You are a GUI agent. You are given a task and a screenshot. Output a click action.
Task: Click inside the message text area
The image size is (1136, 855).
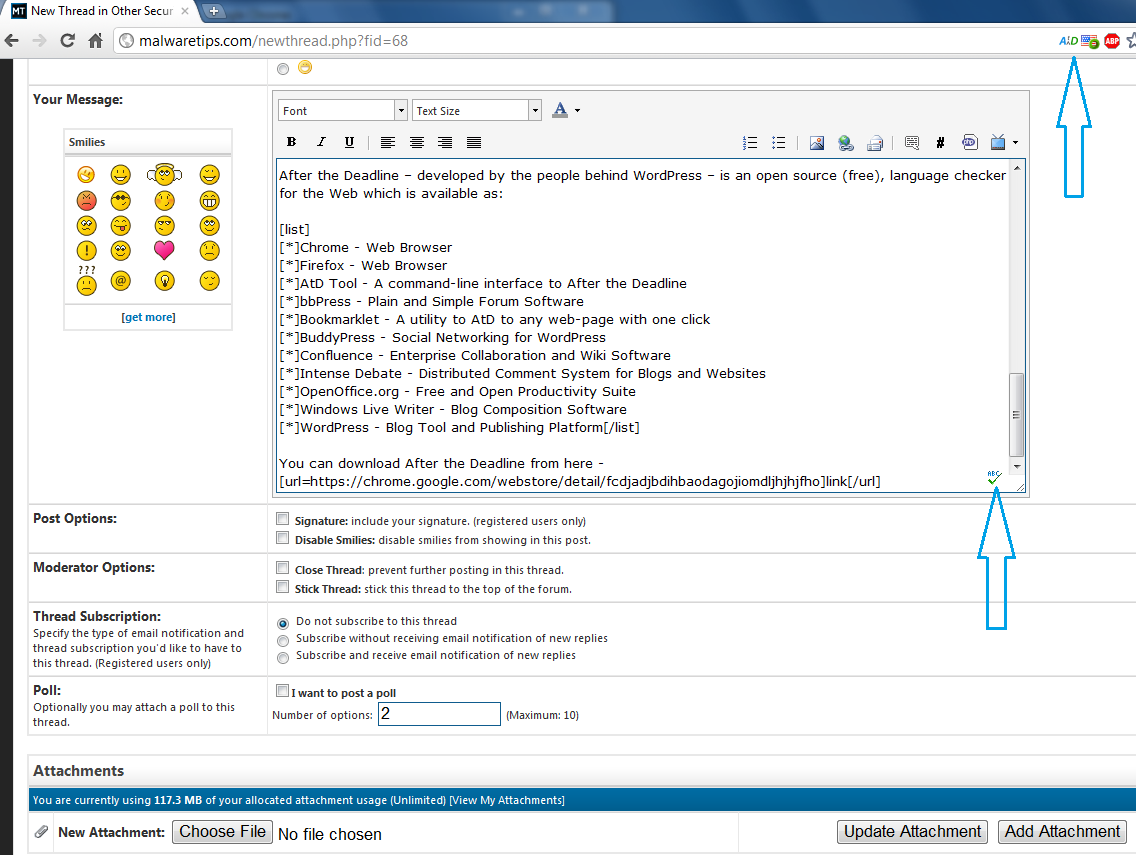[x=643, y=325]
